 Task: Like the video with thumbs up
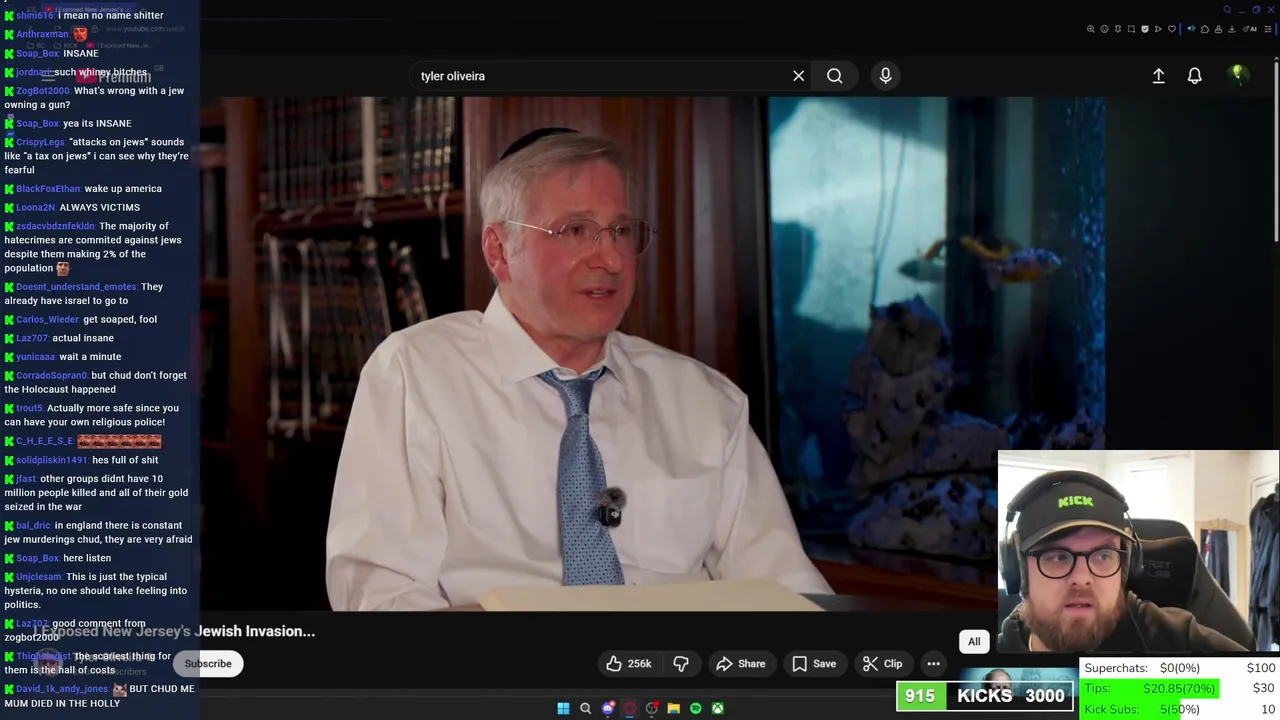pos(629,664)
